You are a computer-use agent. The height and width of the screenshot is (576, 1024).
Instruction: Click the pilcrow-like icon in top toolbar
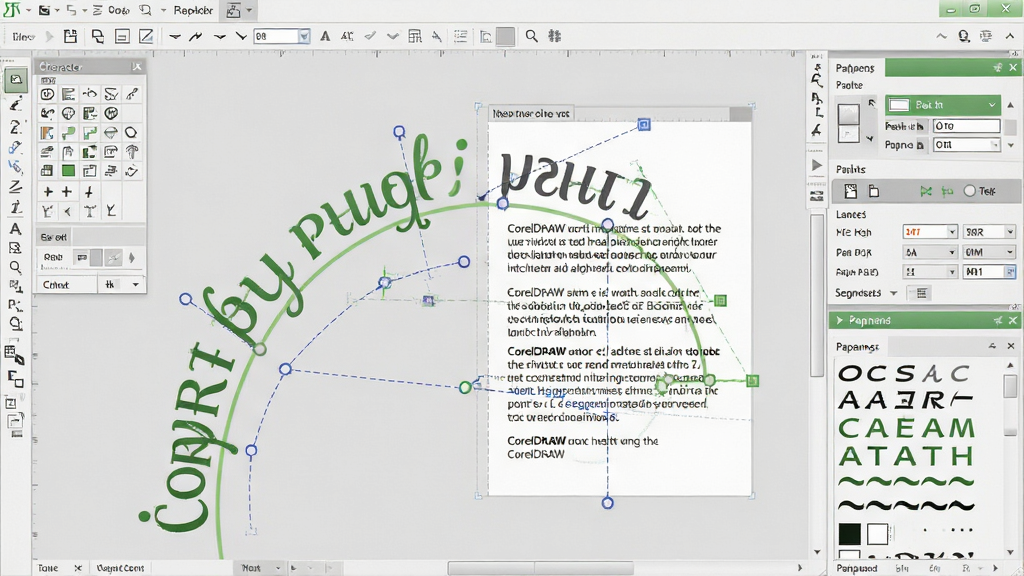click(554, 36)
